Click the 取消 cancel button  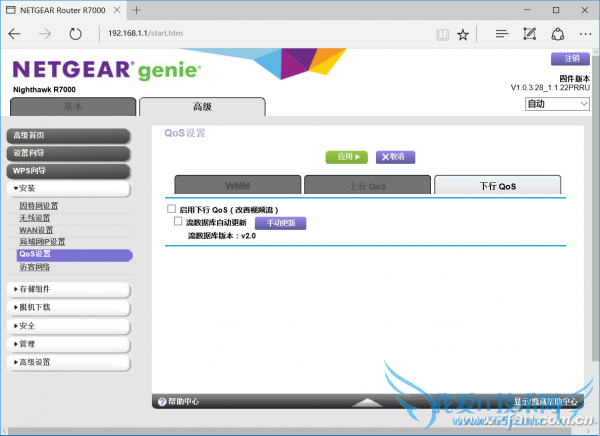pyautogui.click(x=395, y=157)
